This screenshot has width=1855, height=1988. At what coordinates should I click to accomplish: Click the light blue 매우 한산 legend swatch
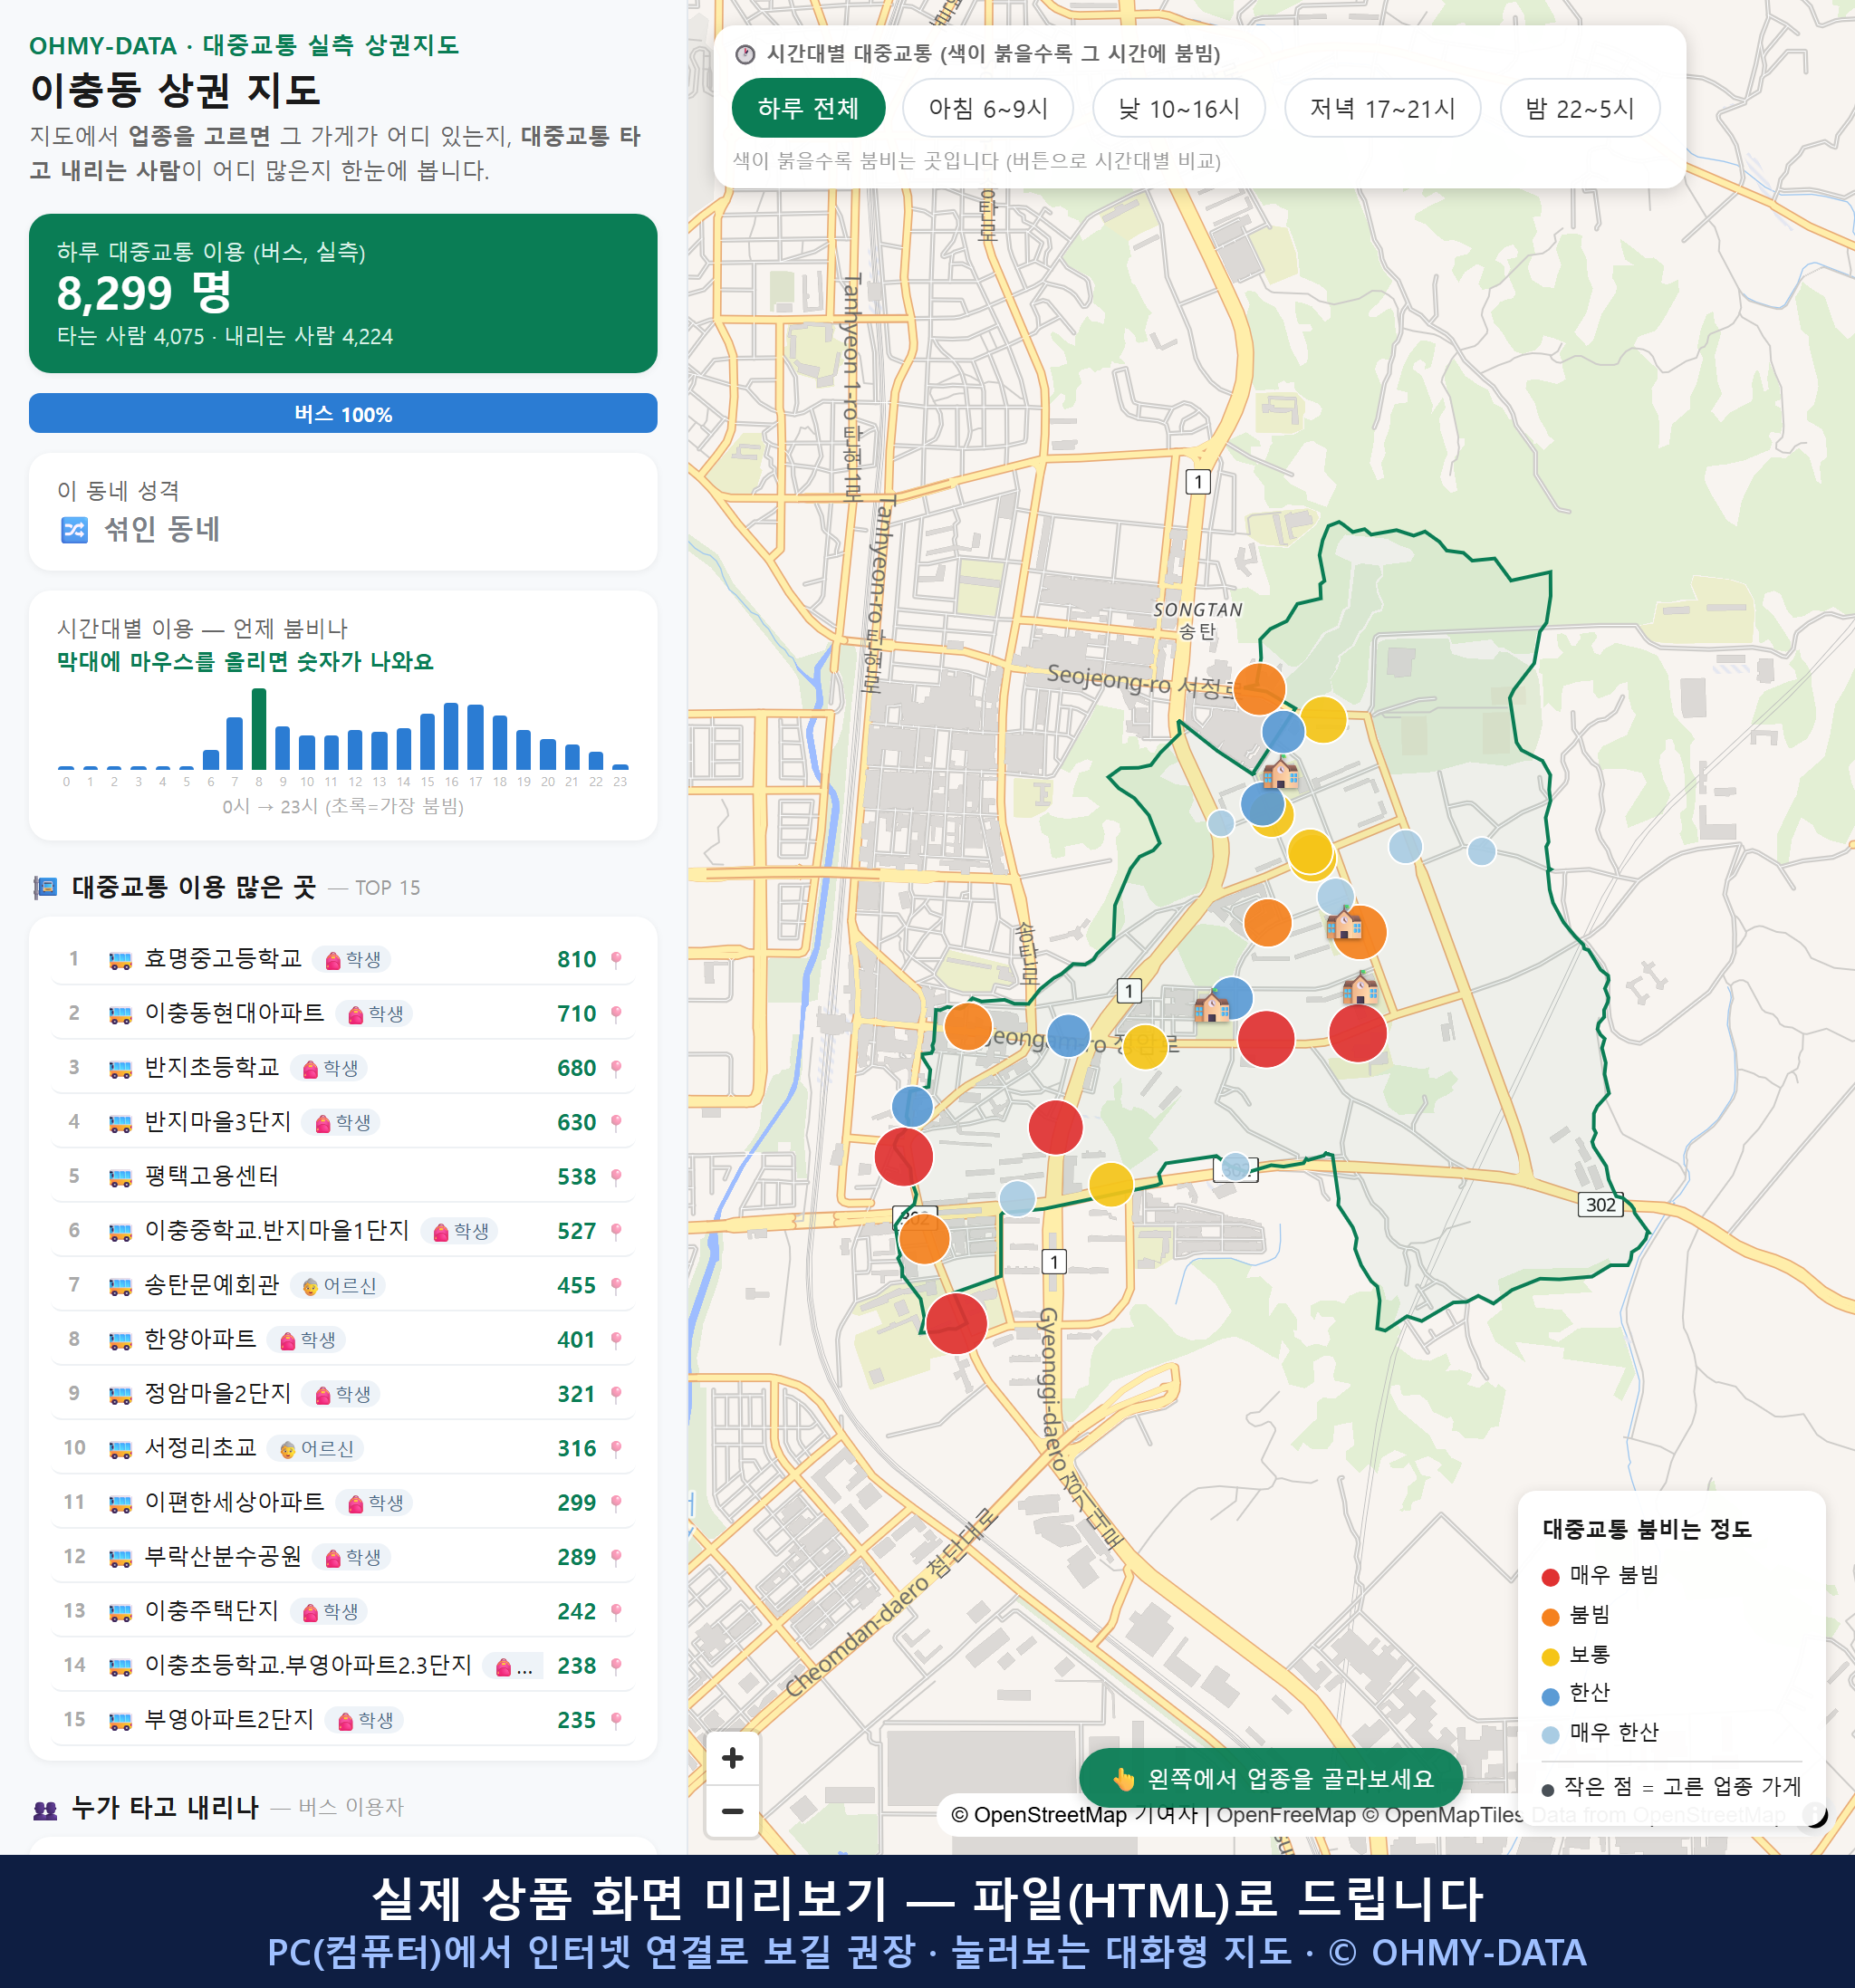point(1550,1735)
